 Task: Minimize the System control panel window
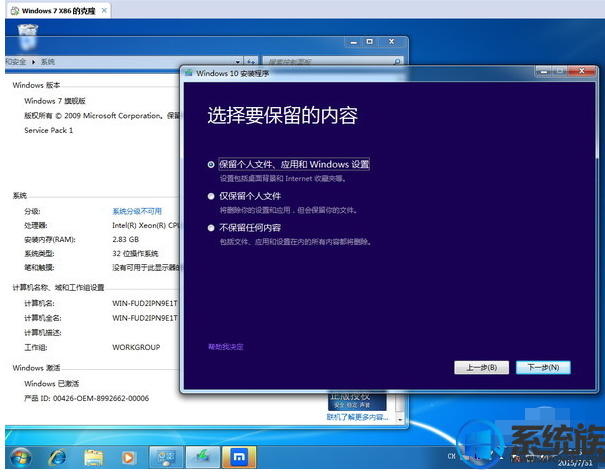pos(353,42)
